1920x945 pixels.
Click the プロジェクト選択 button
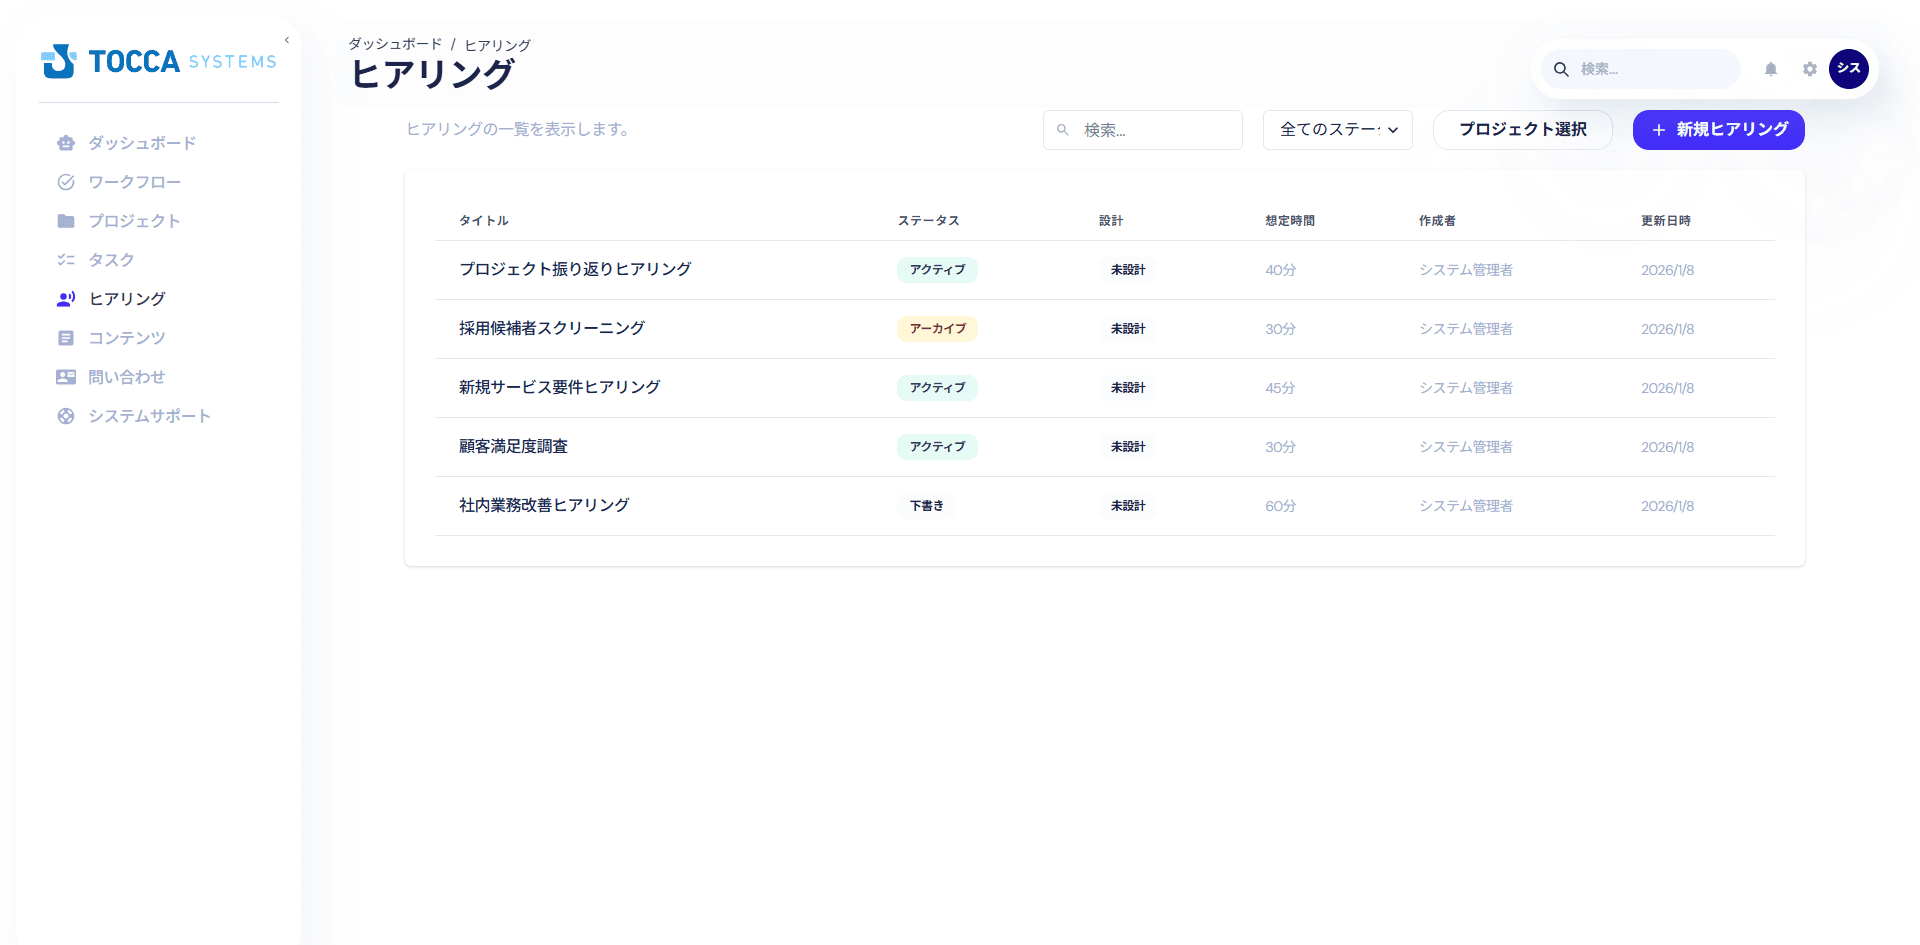1522,130
